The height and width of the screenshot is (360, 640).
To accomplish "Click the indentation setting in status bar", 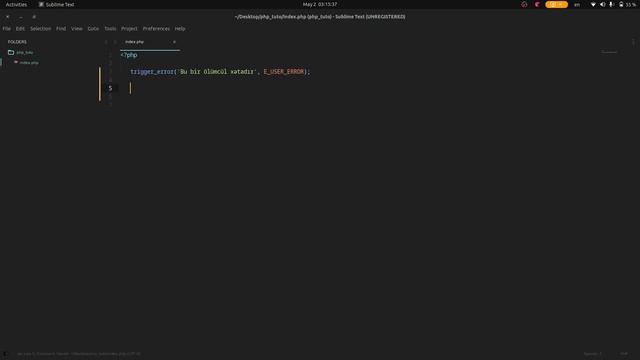I will click(x=593, y=354).
